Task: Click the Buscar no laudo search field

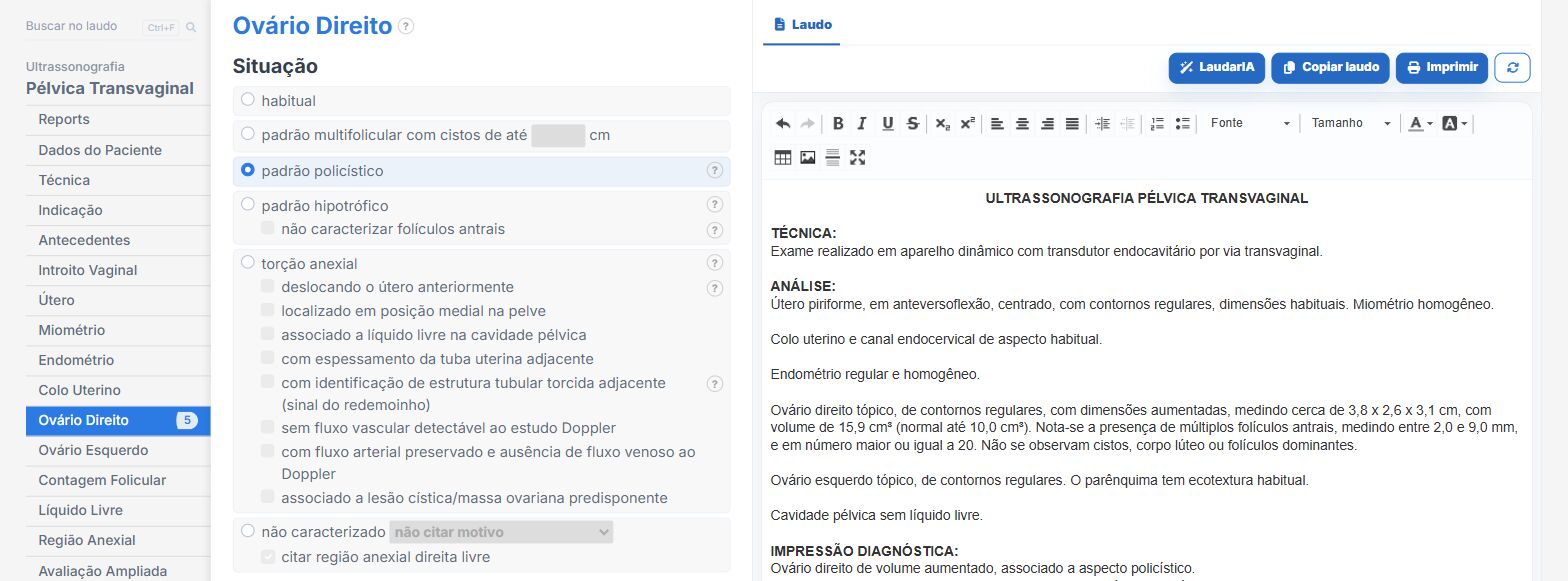Action: coord(82,26)
